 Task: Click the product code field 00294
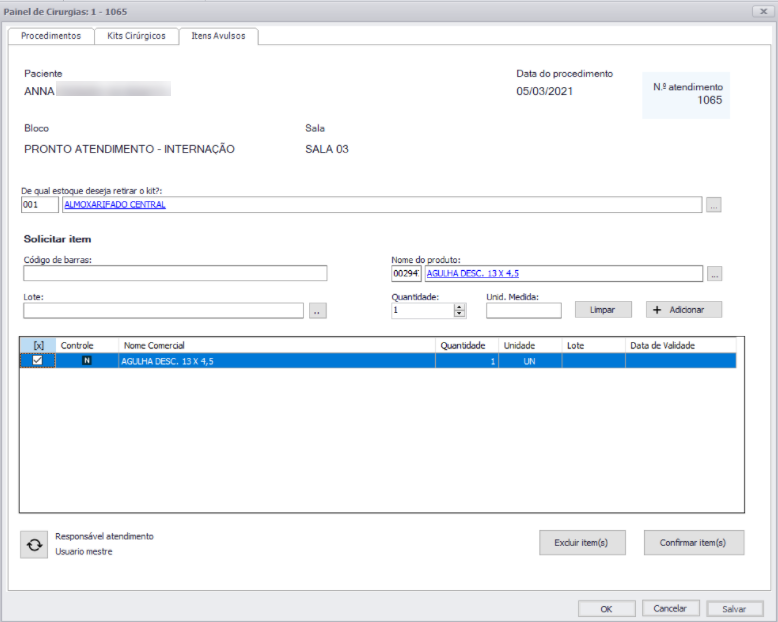click(x=406, y=273)
